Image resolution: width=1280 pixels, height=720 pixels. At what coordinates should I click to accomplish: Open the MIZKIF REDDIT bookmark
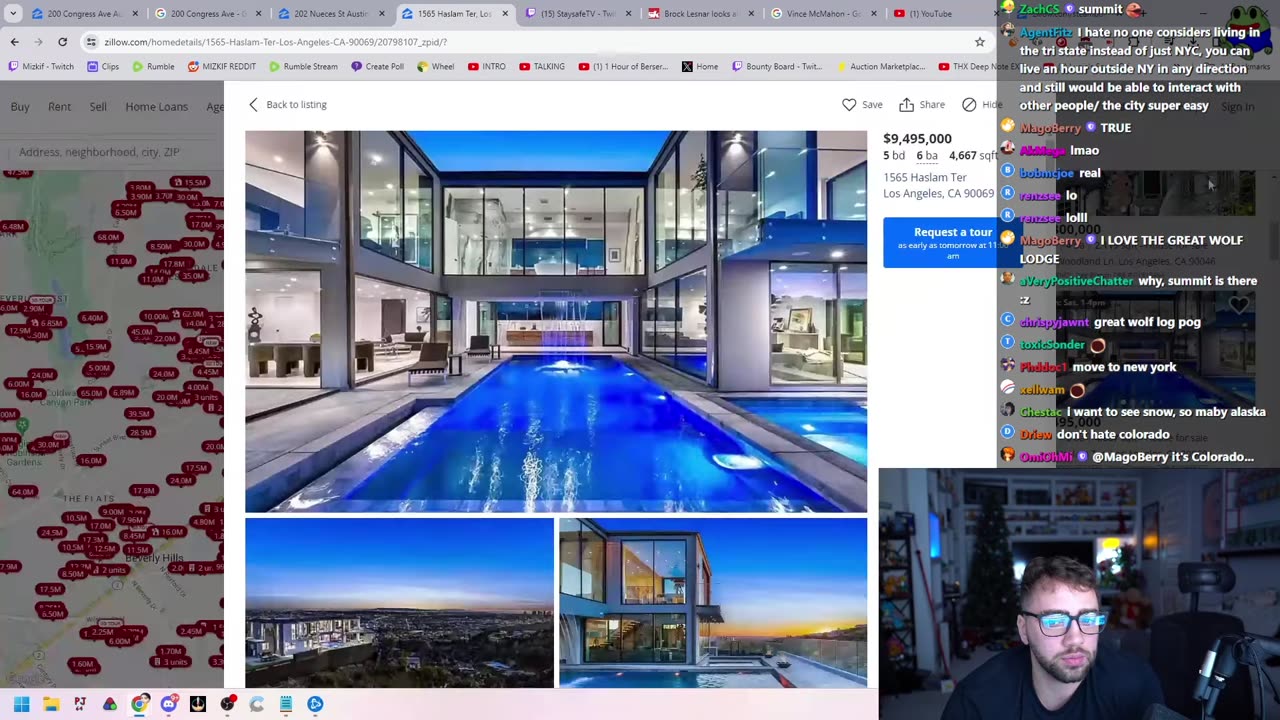222,67
